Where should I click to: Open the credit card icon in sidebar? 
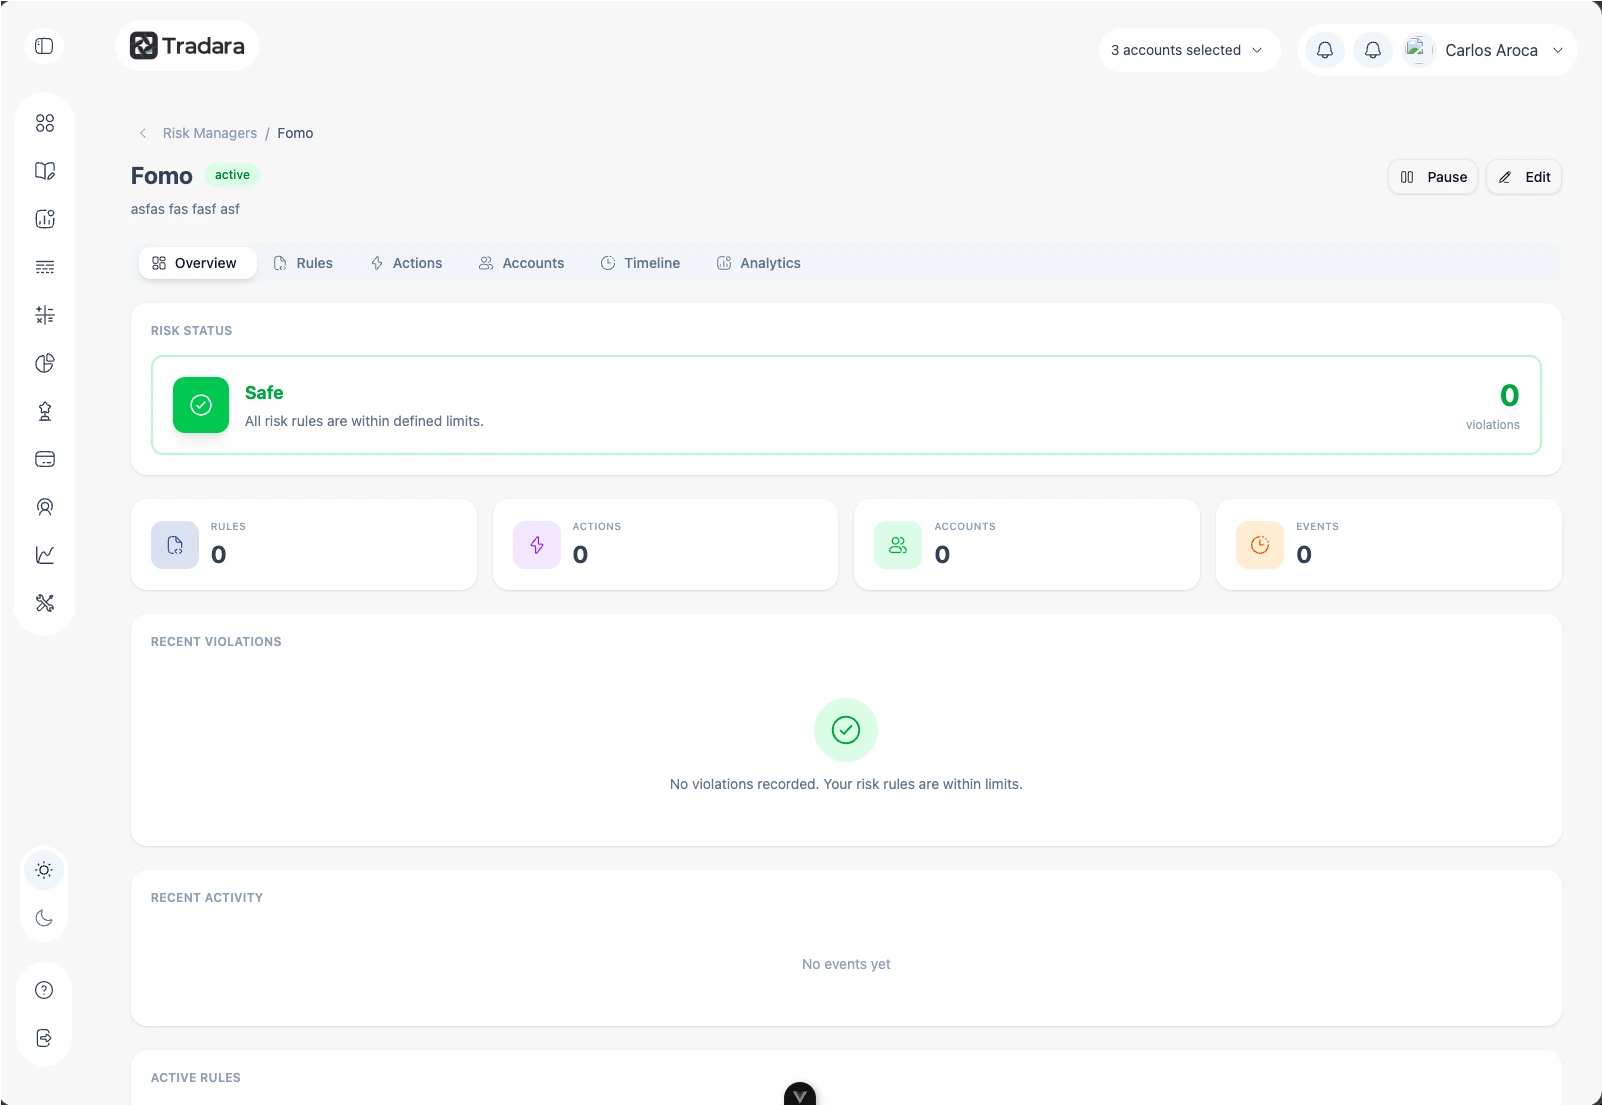point(45,459)
